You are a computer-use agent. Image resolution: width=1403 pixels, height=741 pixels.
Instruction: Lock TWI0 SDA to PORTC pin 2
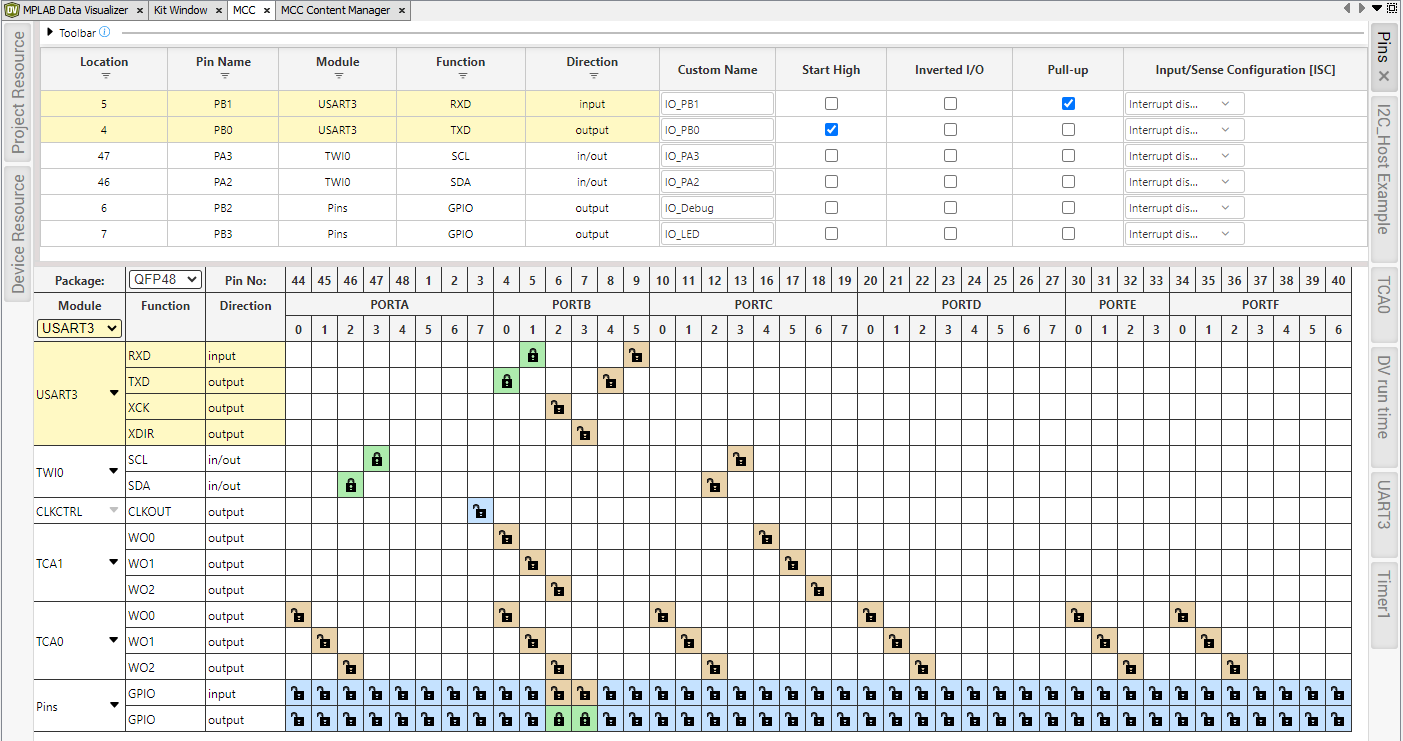click(714, 485)
